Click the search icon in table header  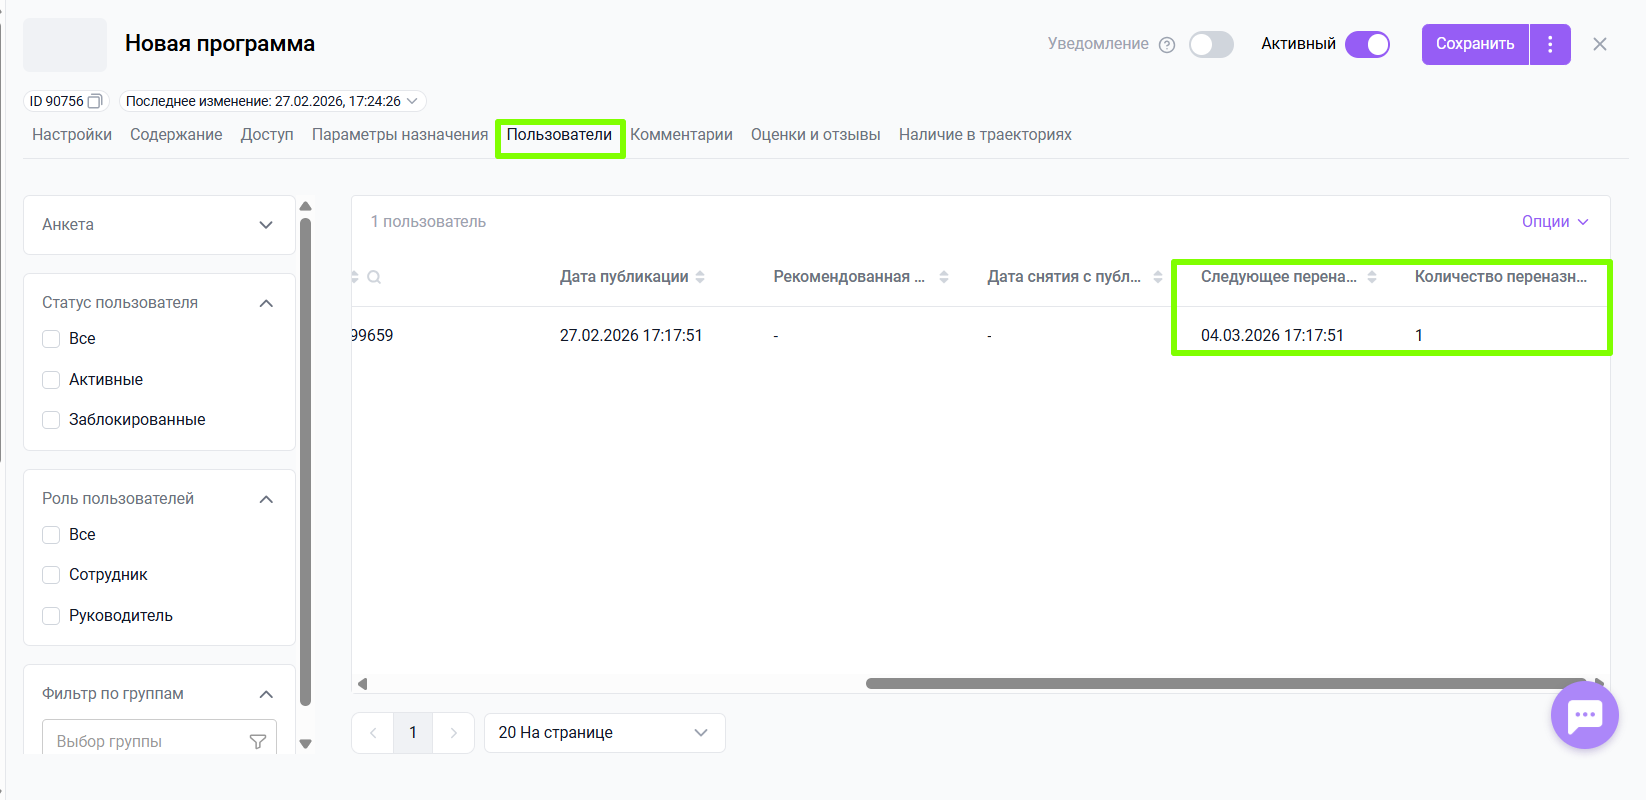(x=374, y=277)
